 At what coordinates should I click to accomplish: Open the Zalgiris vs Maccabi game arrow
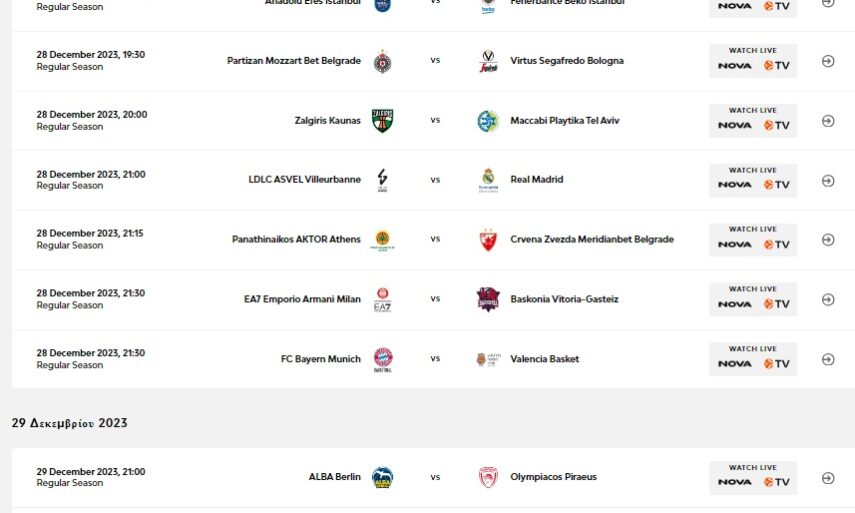pos(827,121)
